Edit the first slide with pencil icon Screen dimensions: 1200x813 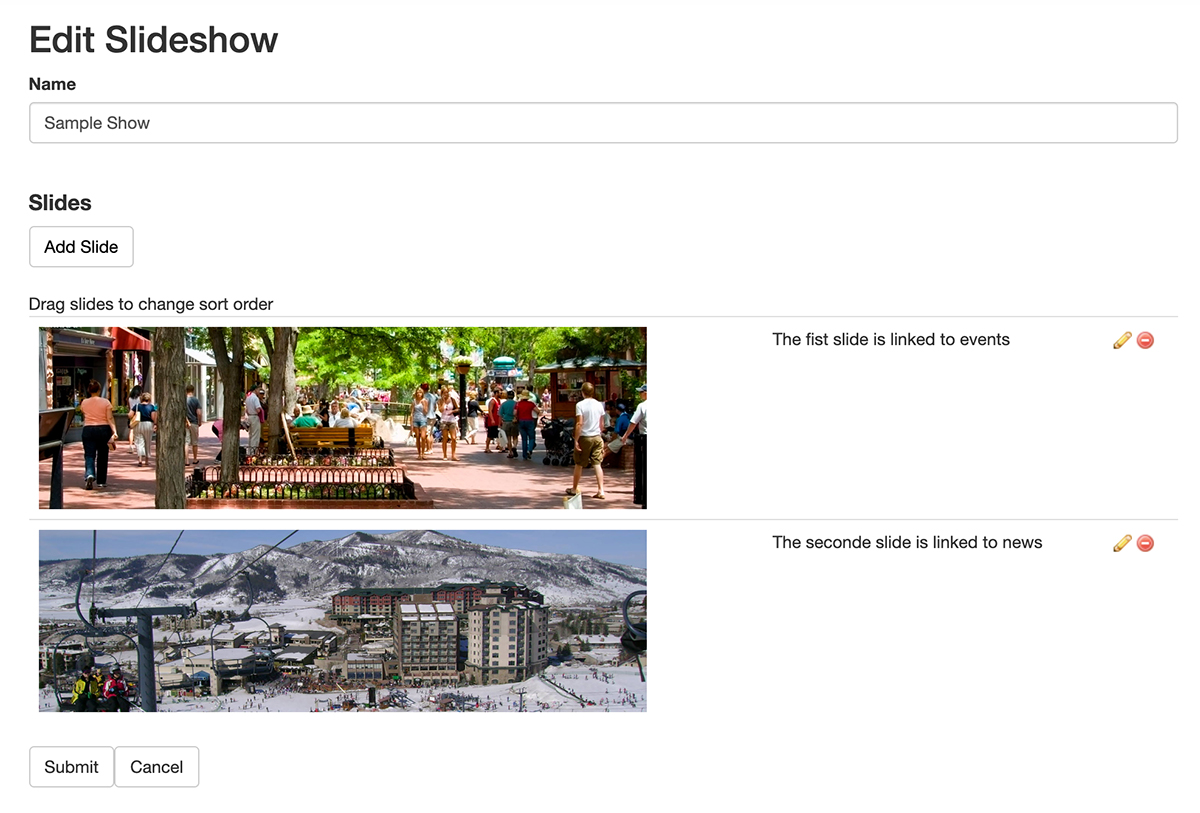coord(1122,340)
